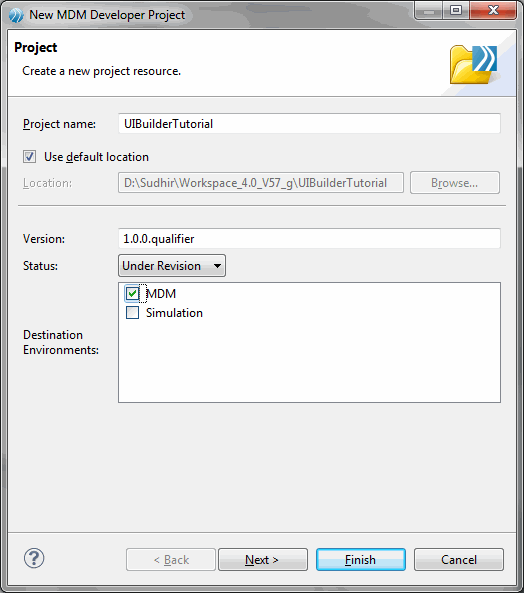Cancel the new project wizard
The image size is (524, 593).
(459, 559)
